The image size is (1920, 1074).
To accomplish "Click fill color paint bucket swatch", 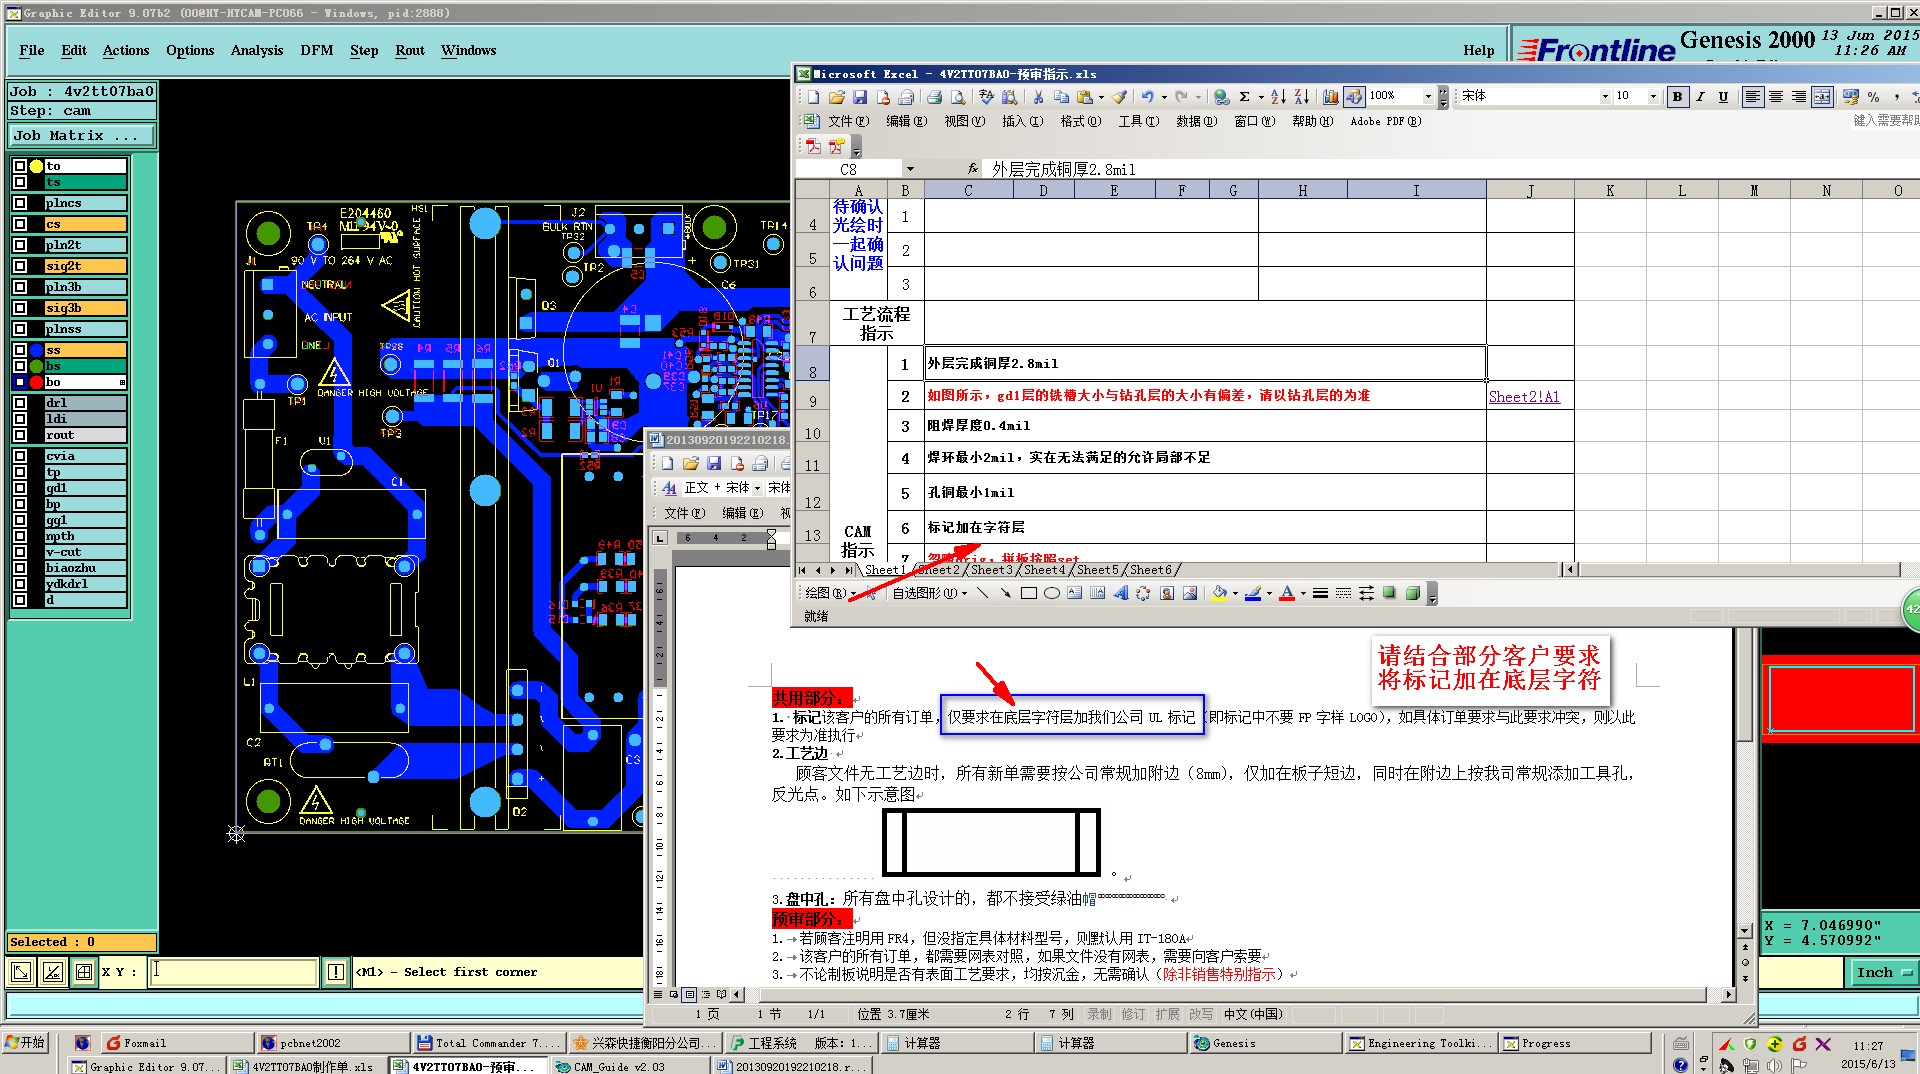I will (1219, 593).
